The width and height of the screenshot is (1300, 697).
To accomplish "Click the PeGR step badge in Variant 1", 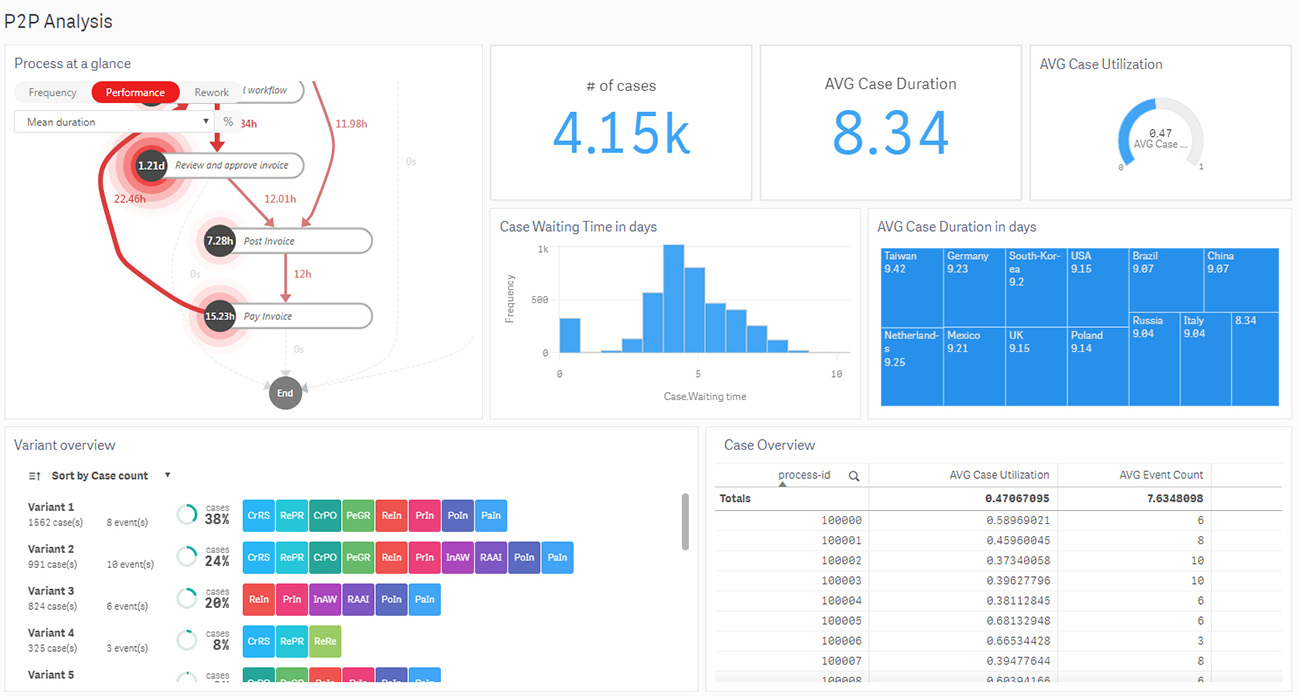I will click(357, 515).
